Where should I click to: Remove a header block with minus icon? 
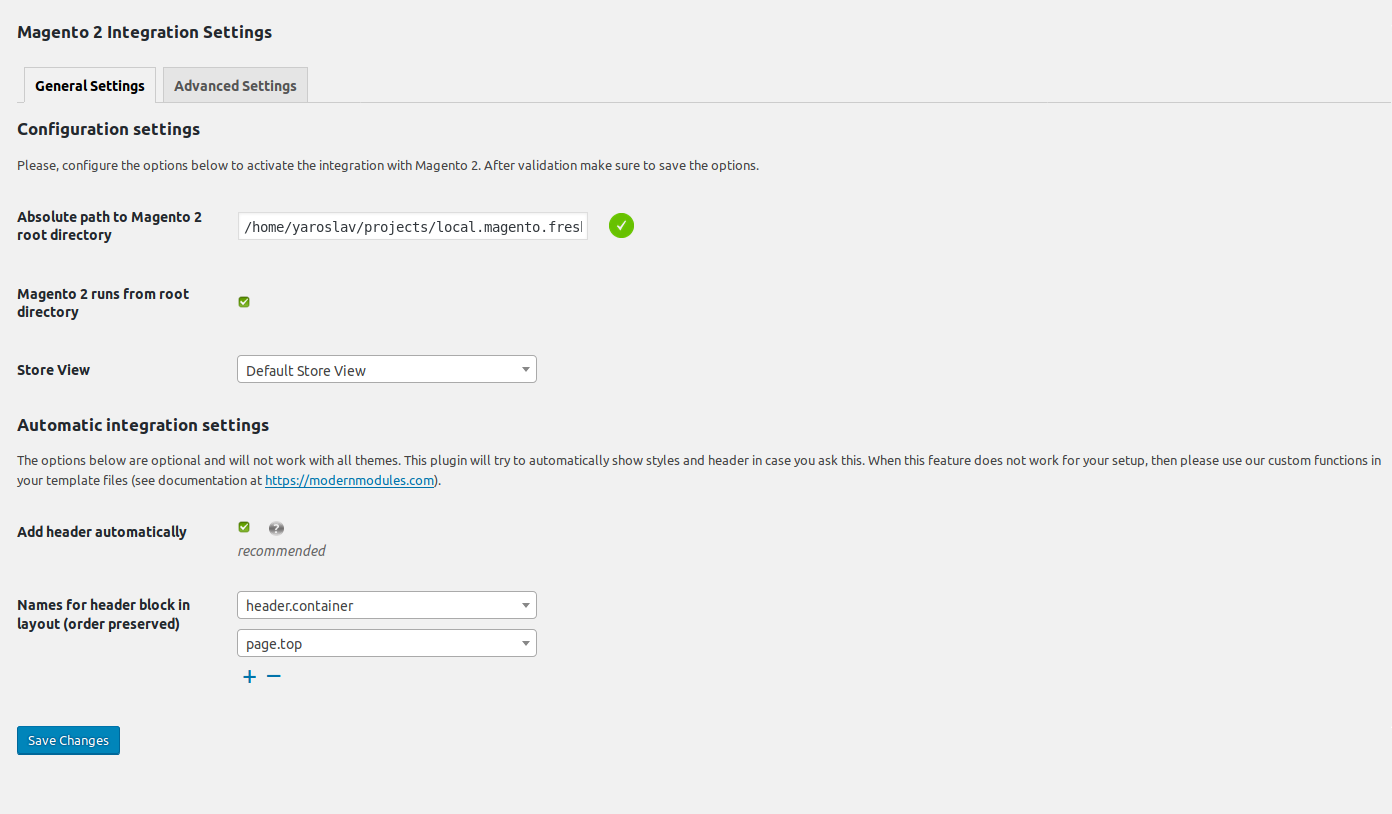tap(274, 676)
